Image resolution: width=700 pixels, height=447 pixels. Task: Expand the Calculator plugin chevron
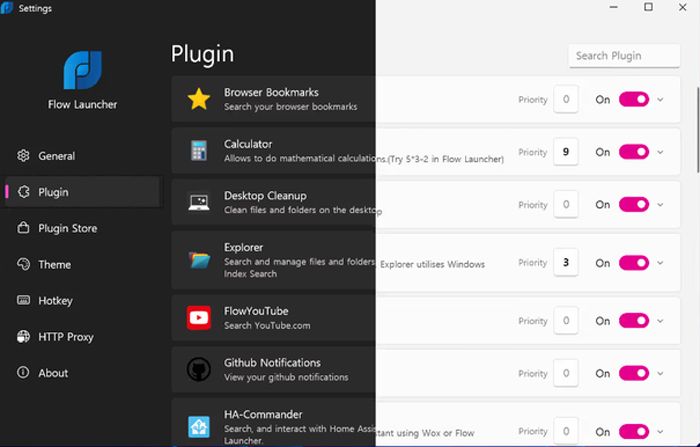coord(660,152)
